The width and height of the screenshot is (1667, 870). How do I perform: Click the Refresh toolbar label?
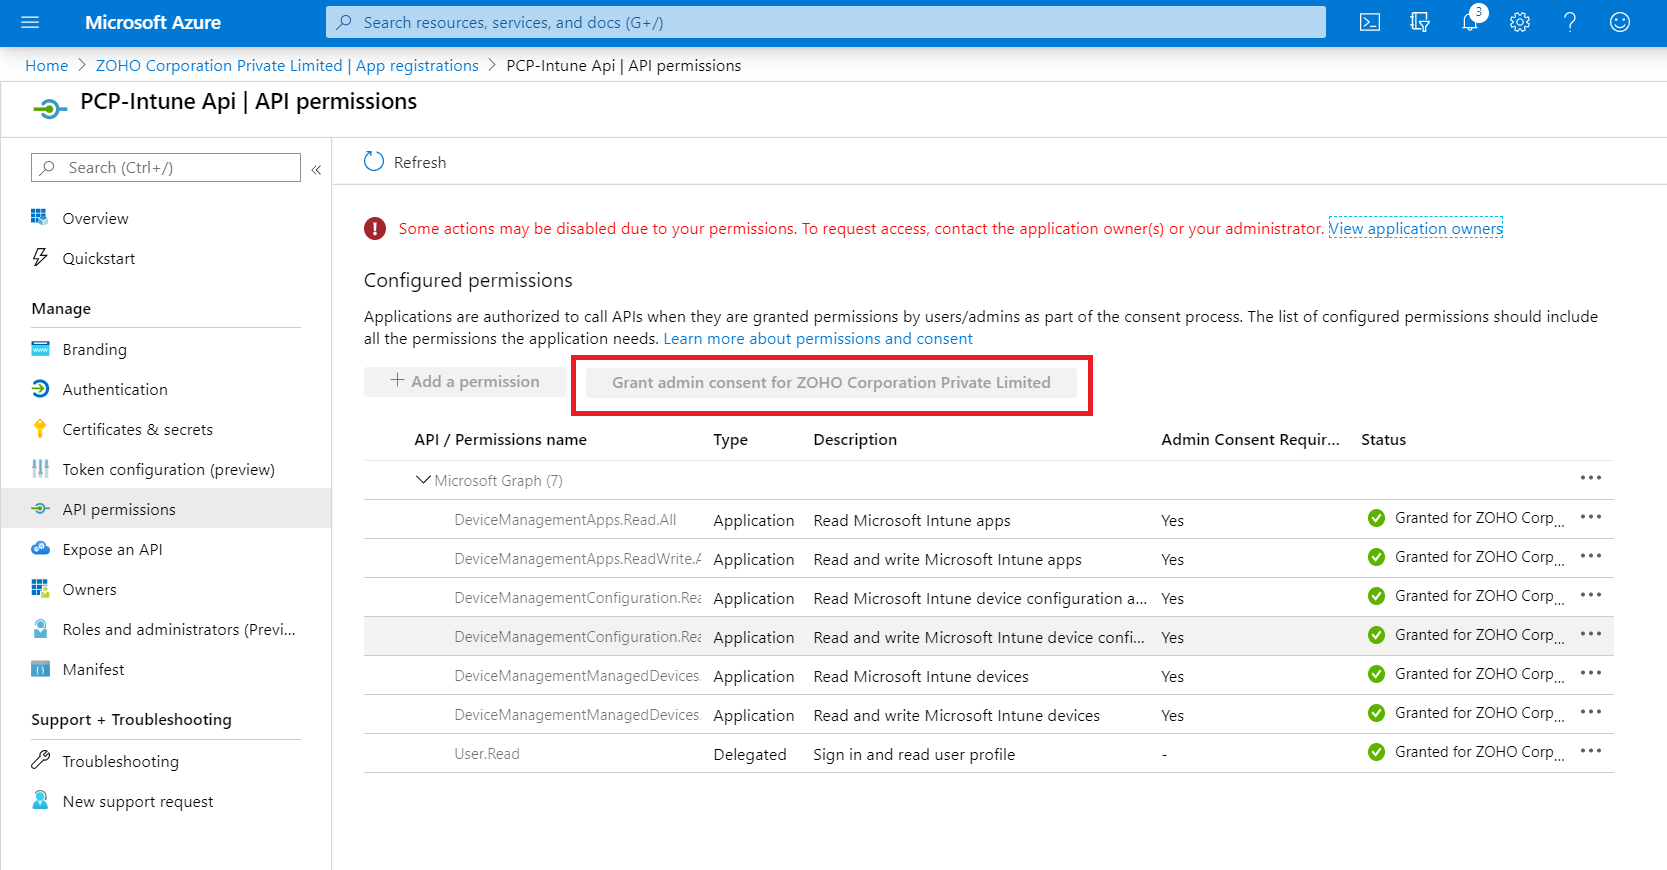(420, 162)
